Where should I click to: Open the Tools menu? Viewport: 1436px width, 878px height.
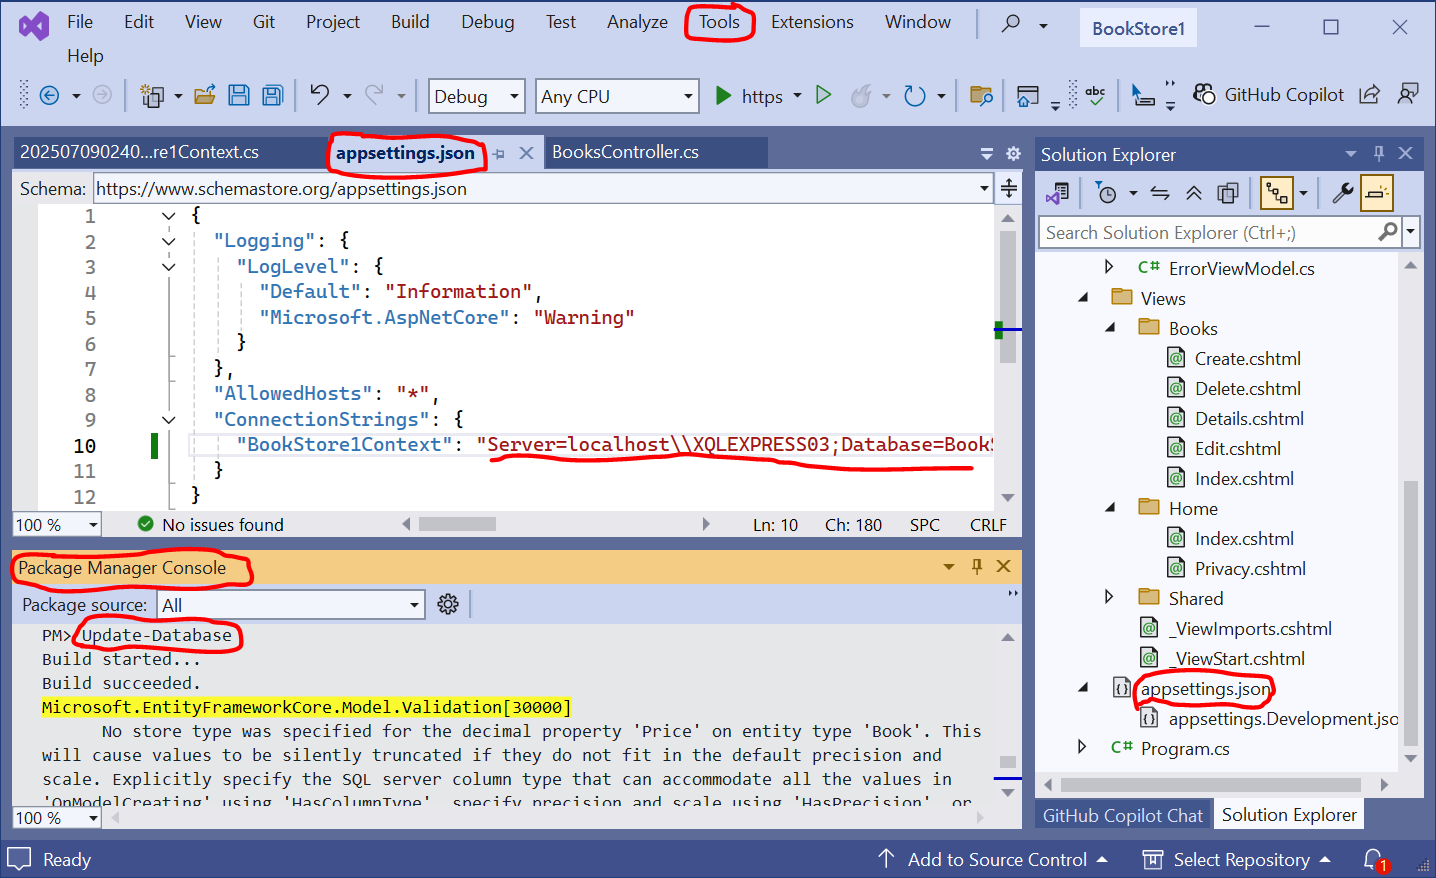coord(719,22)
